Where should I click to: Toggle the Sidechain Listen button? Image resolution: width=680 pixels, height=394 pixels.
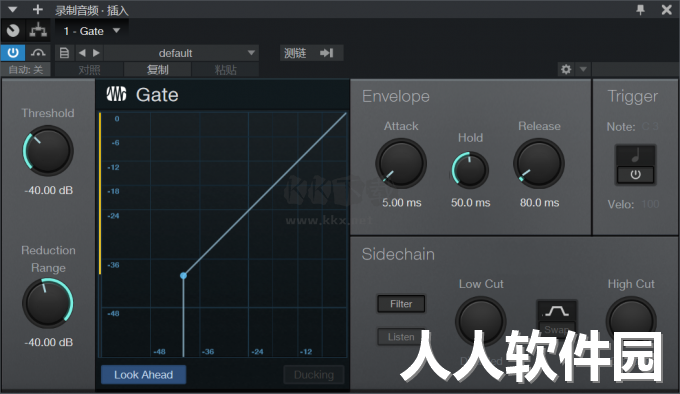pyautogui.click(x=401, y=337)
